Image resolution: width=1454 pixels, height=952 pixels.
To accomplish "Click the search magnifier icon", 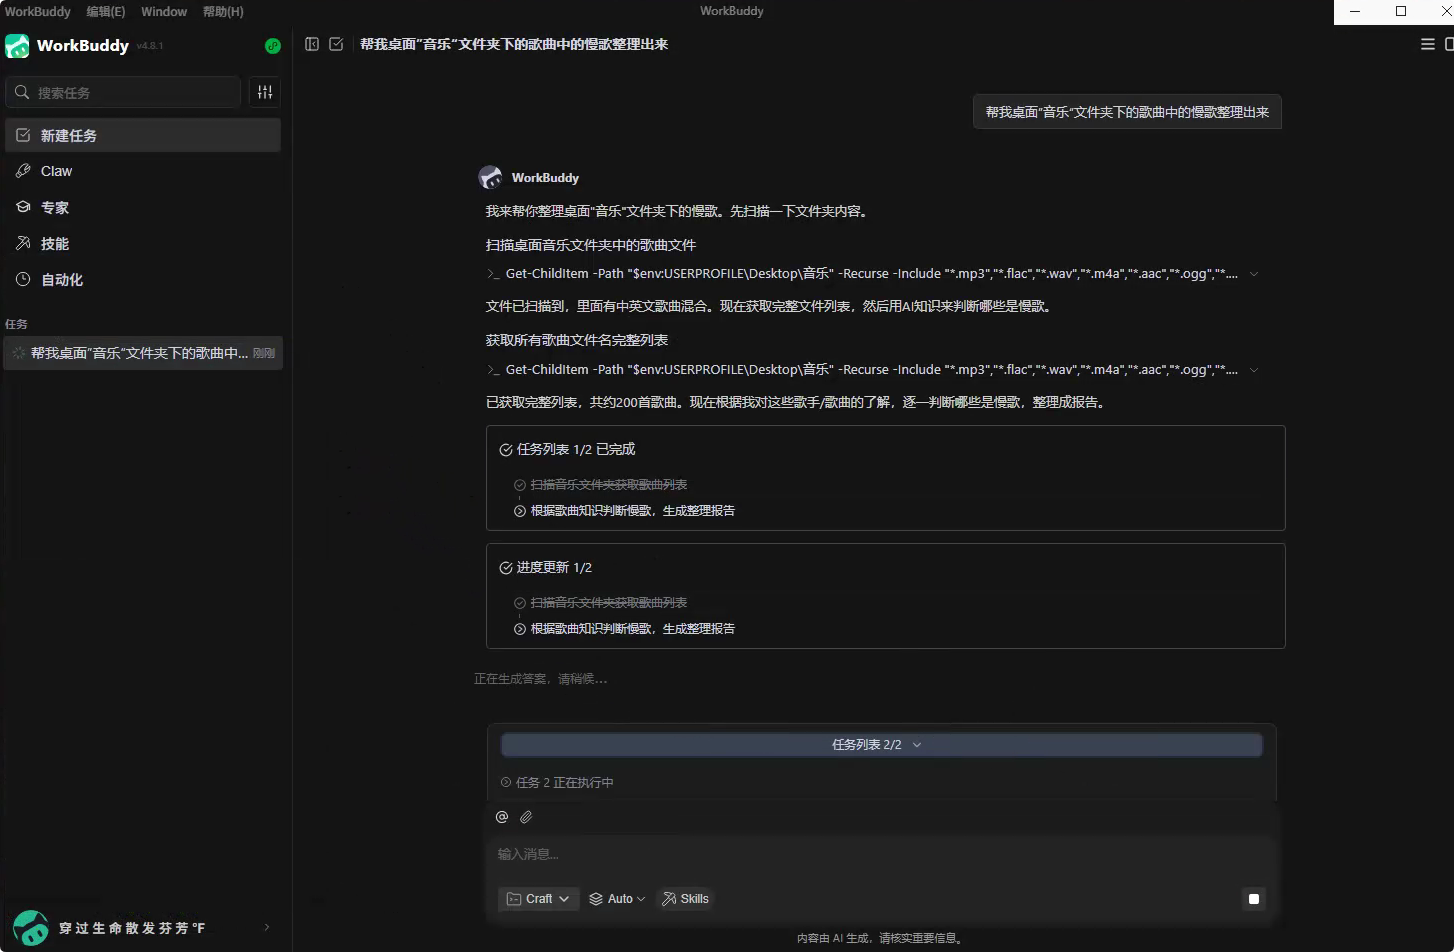I will 22,92.
